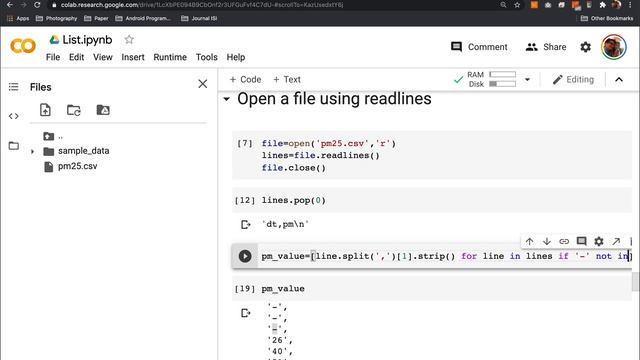Viewport: 640px width, 360px height.
Task: Click the browser back arrow
Action: pos(10,5)
